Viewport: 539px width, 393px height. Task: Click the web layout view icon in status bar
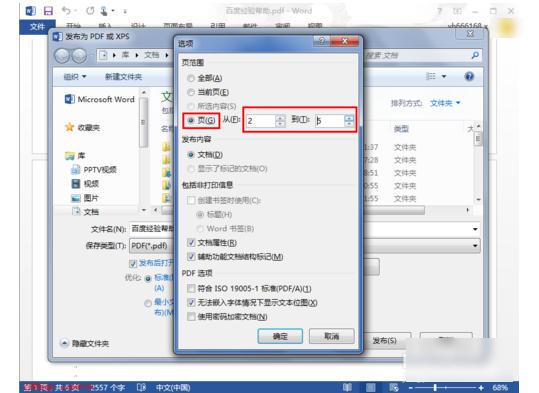click(x=394, y=387)
